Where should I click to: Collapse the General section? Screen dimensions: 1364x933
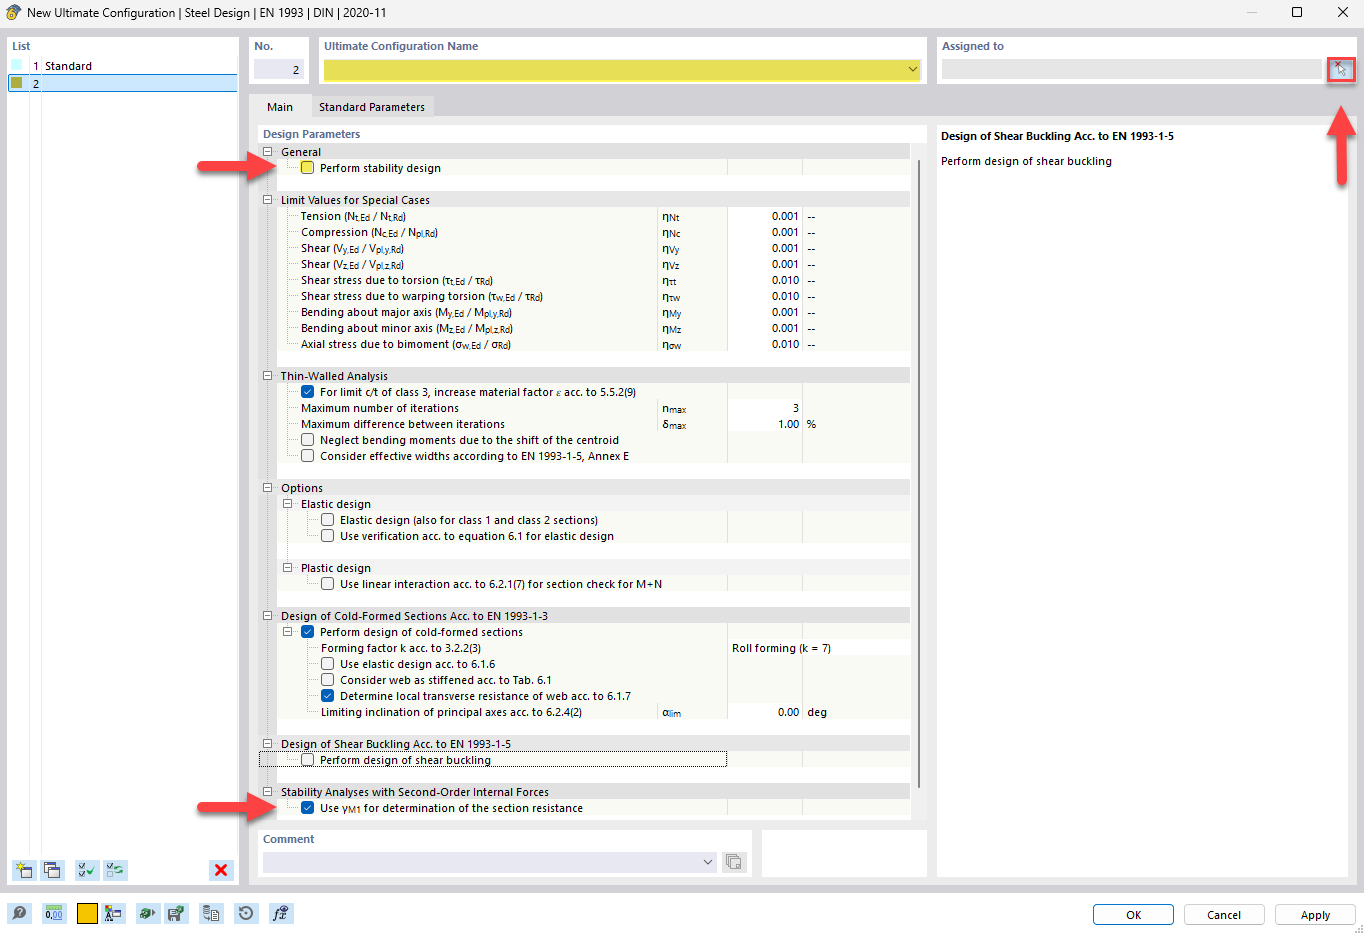coord(267,152)
